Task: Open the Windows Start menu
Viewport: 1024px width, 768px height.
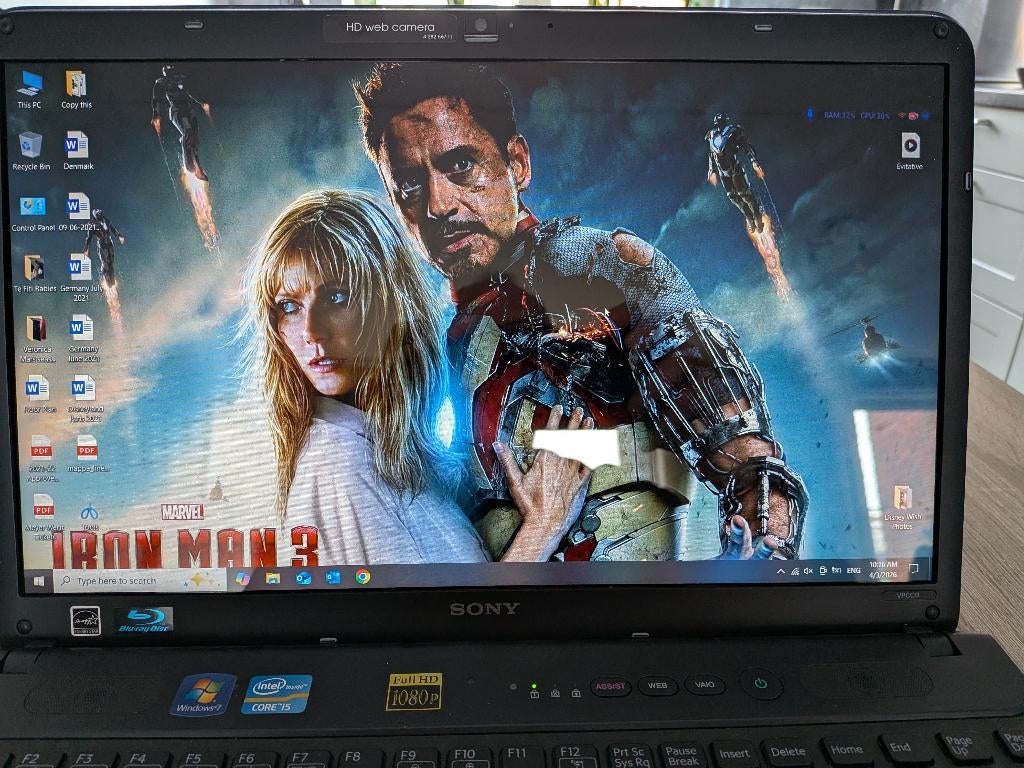Action: (39, 581)
